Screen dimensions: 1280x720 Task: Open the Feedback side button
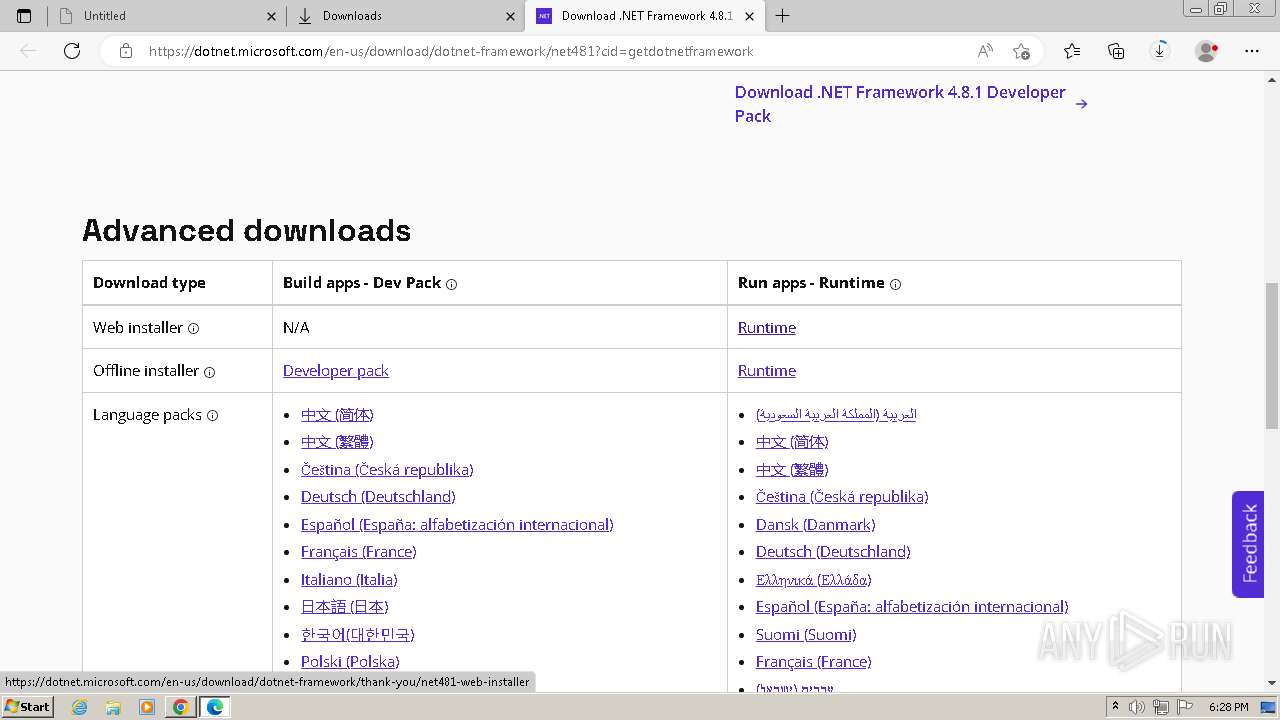point(1248,544)
